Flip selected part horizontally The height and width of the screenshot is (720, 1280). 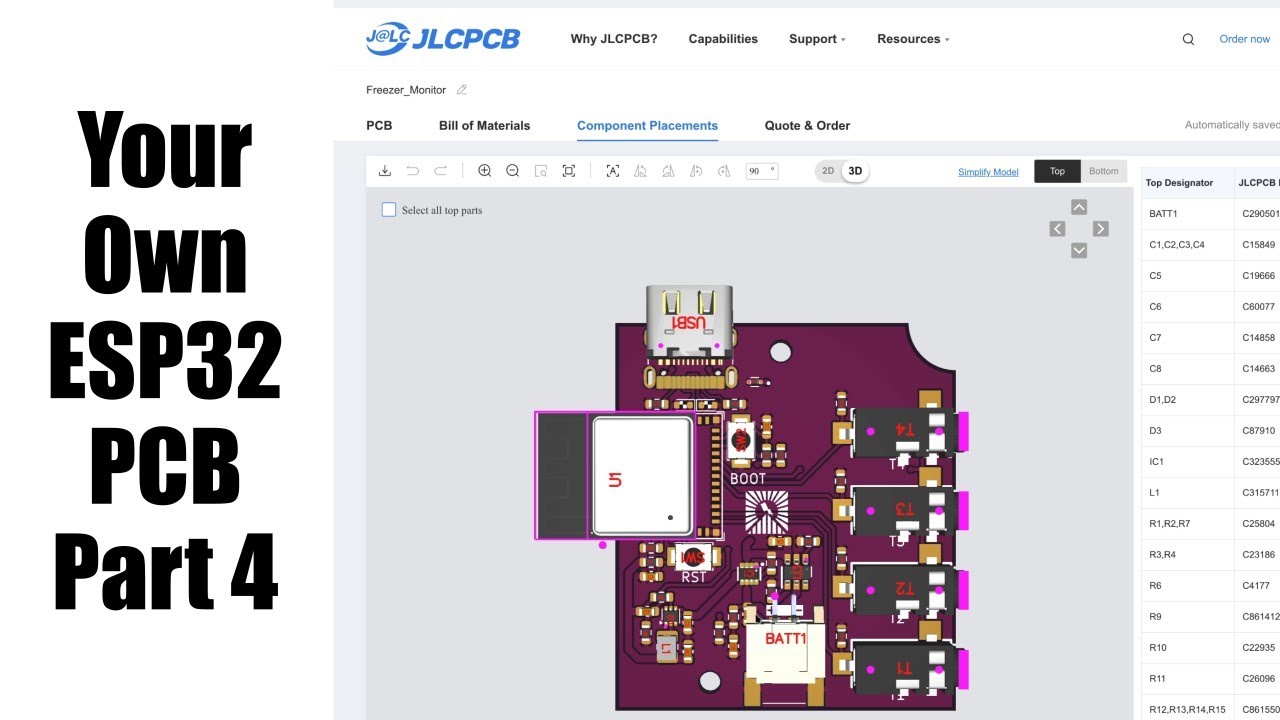(641, 171)
